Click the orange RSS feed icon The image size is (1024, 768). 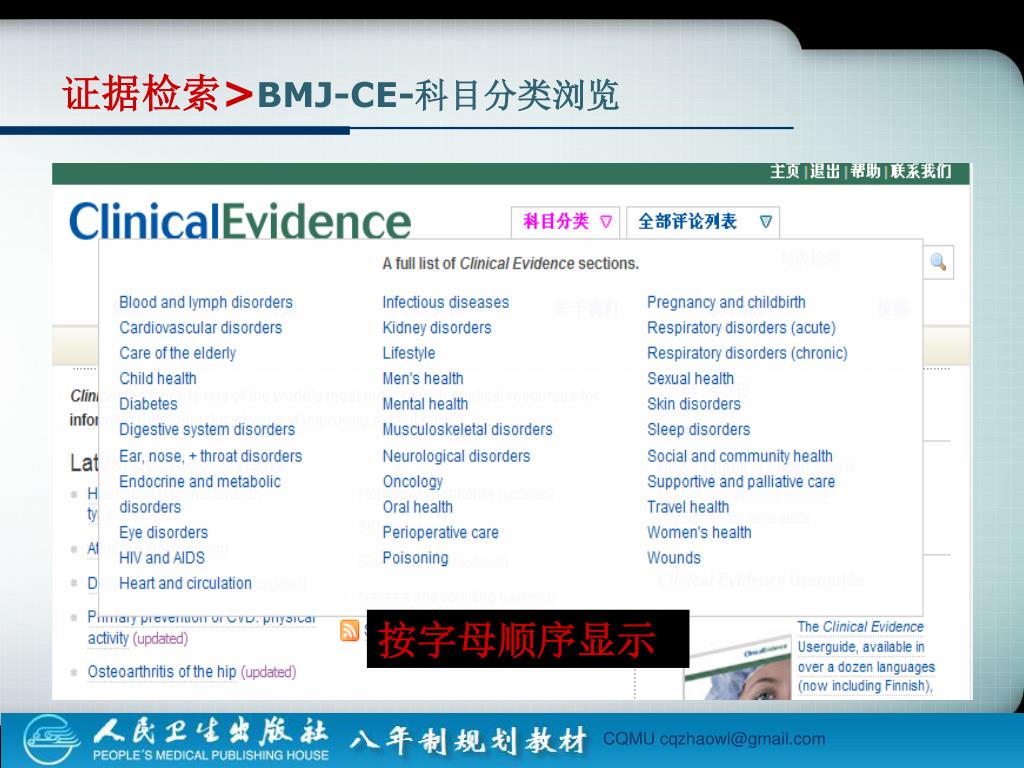pos(349,630)
